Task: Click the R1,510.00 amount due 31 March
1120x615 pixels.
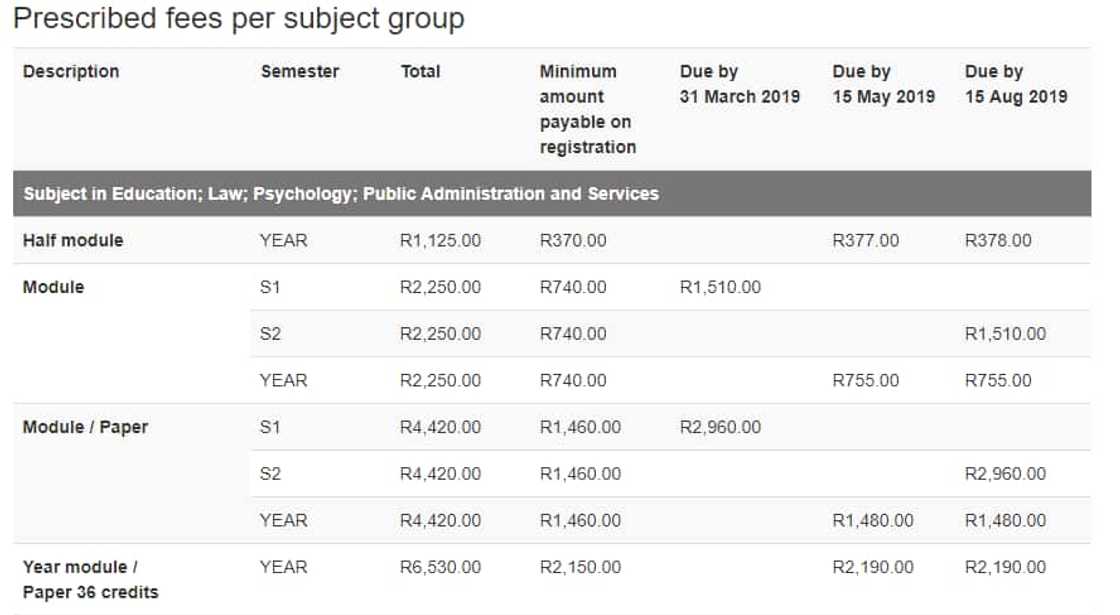Action: pyautogui.click(x=720, y=288)
